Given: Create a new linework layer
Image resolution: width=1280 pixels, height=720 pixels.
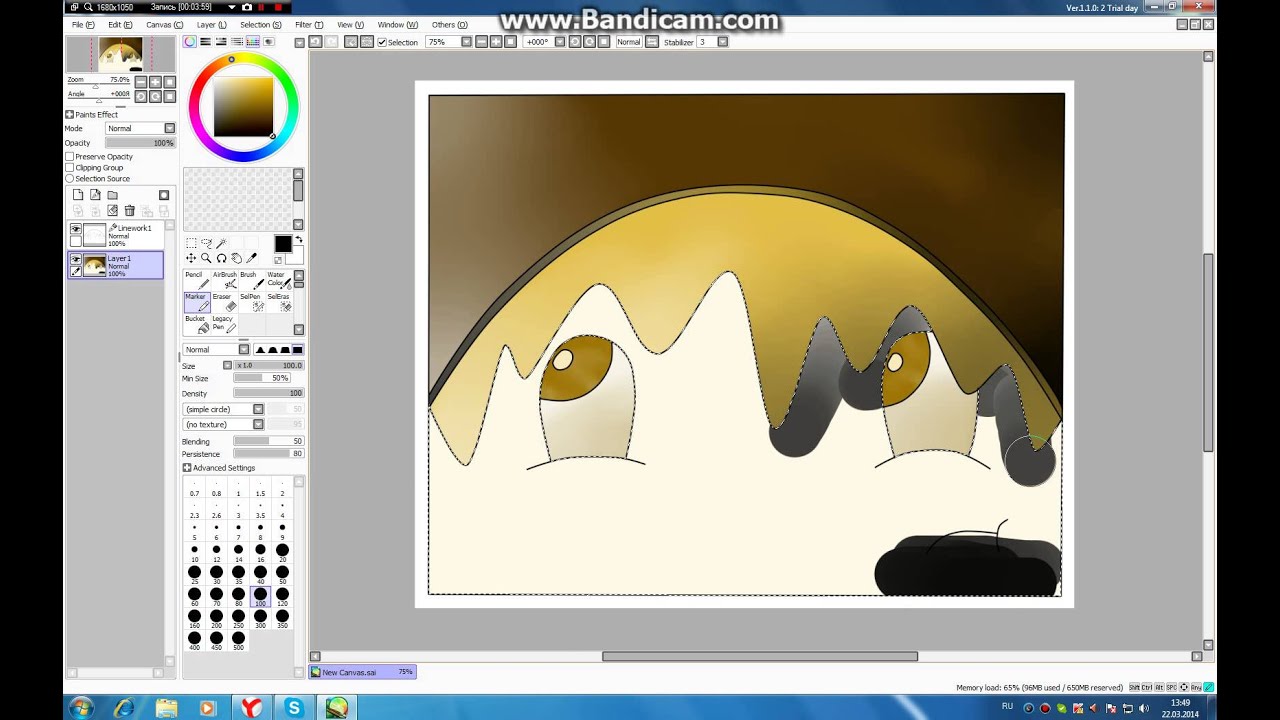Looking at the screenshot, I should click(95, 195).
